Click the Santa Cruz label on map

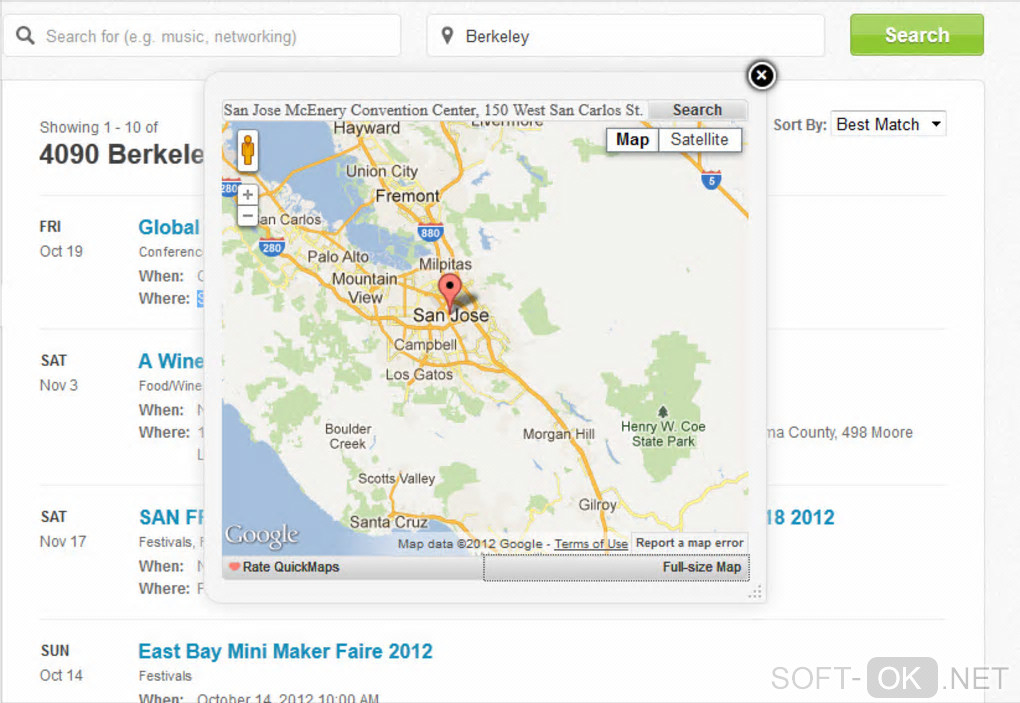click(x=388, y=522)
